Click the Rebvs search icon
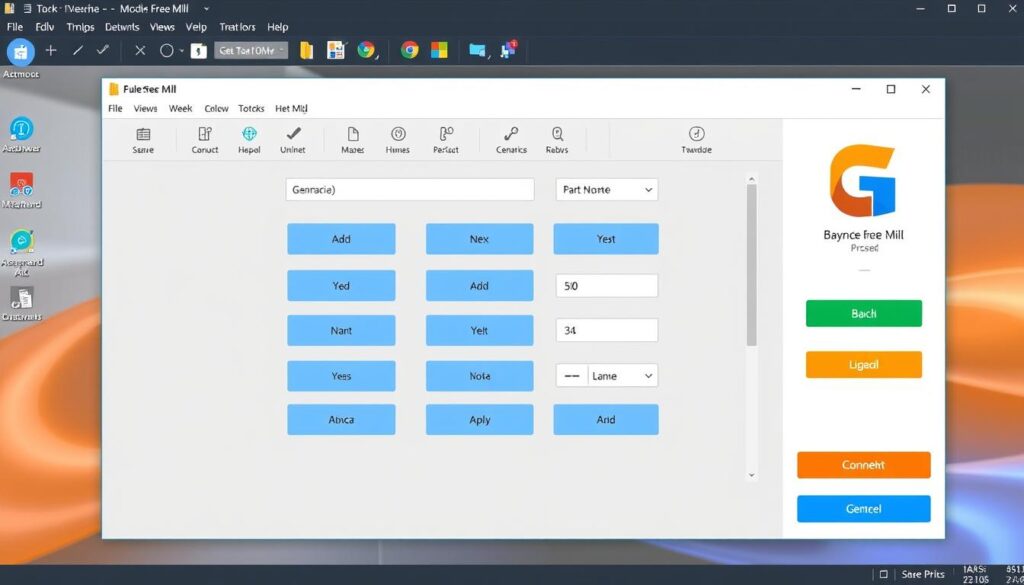Image resolution: width=1024 pixels, height=585 pixels. 557,140
